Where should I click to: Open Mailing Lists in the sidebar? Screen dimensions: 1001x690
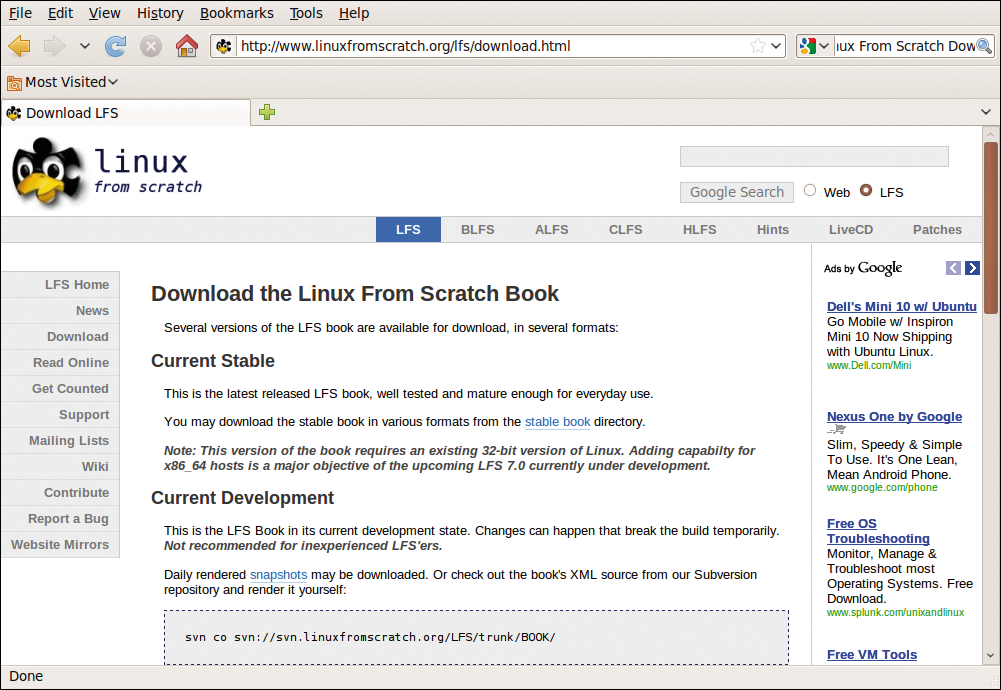click(x=61, y=440)
